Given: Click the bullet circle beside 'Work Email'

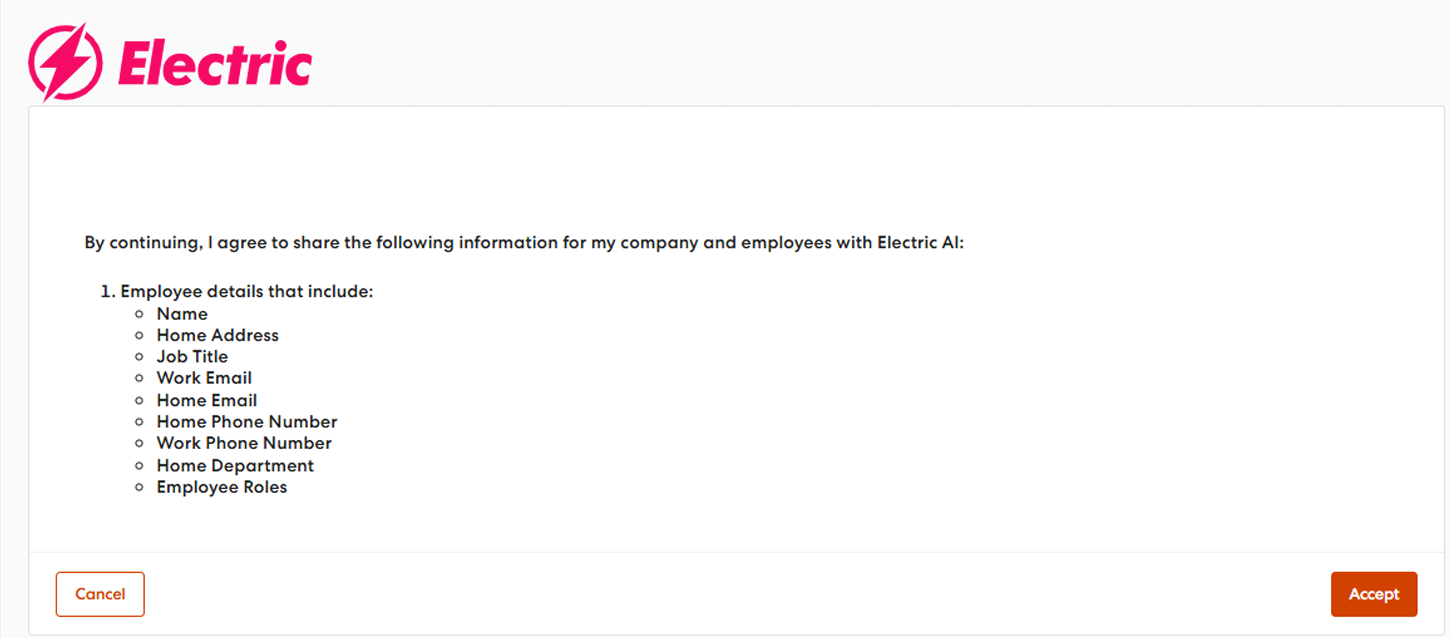Looking at the screenshot, I should [x=140, y=378].
